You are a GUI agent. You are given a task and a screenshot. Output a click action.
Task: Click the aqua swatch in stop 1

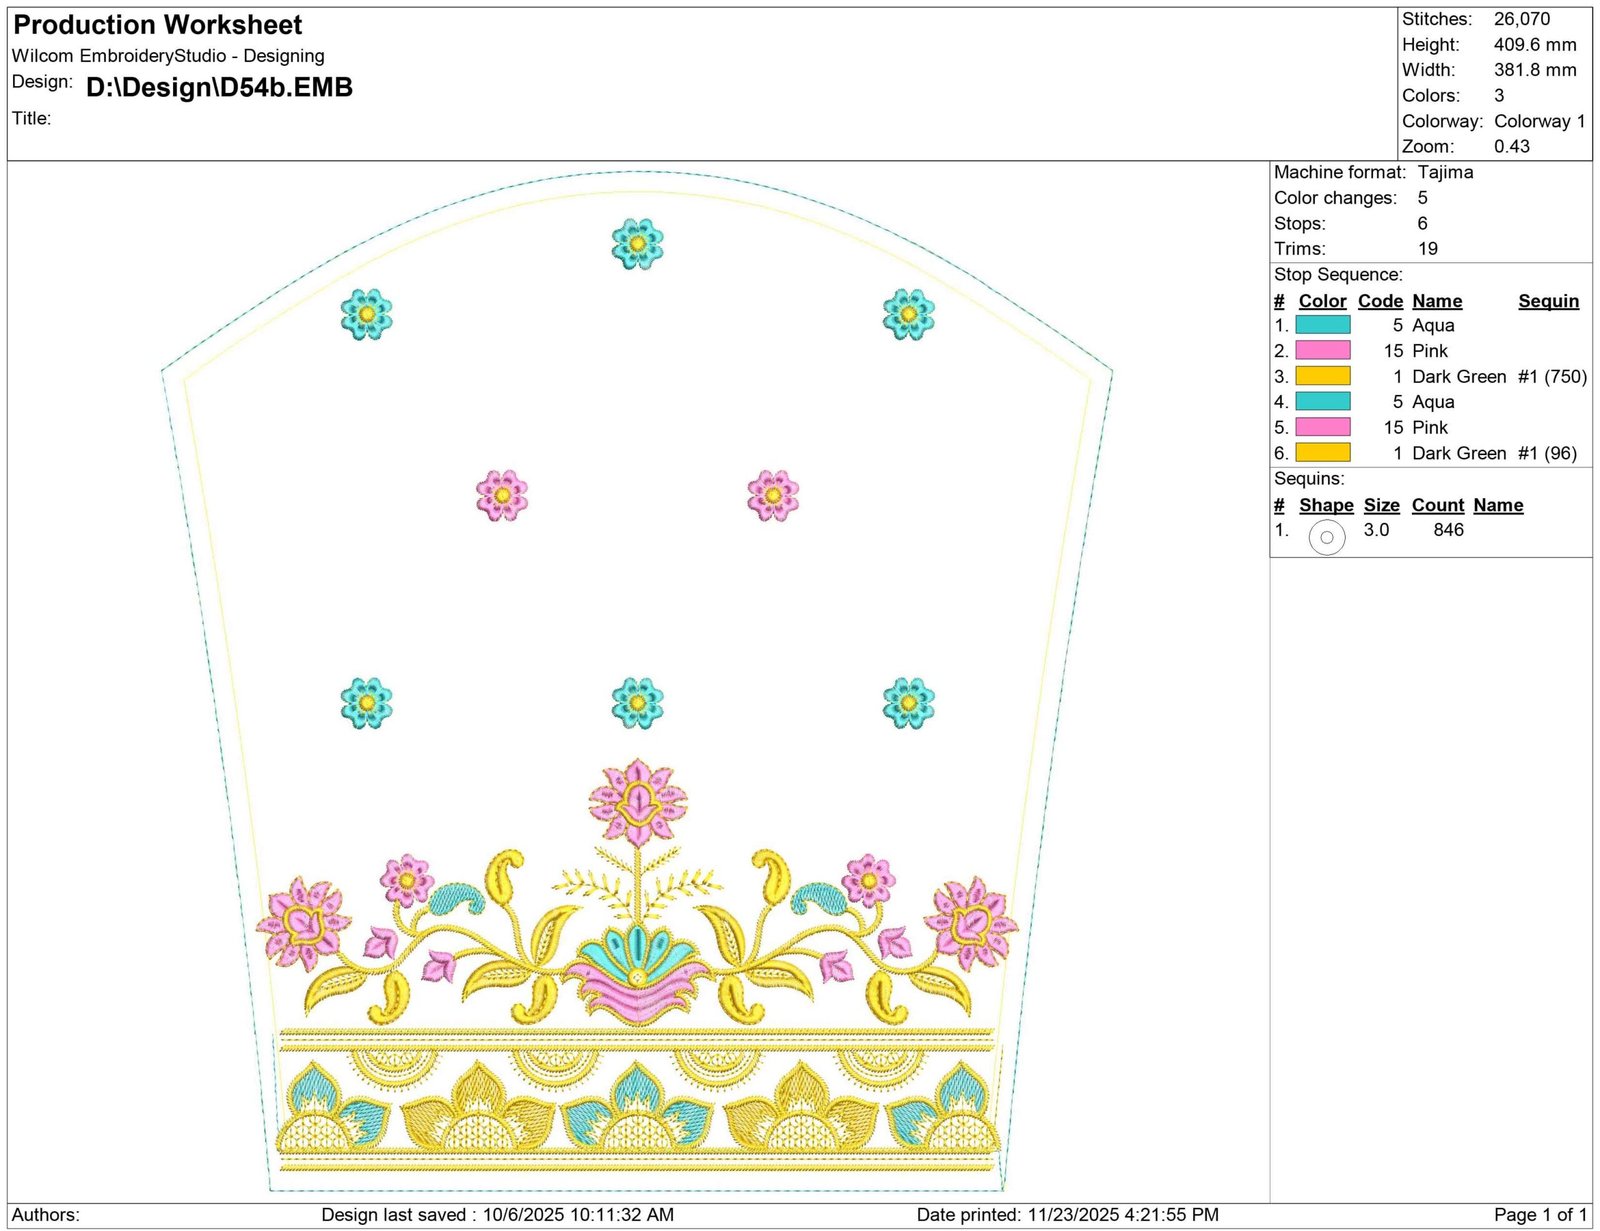tap(1322, 325)
